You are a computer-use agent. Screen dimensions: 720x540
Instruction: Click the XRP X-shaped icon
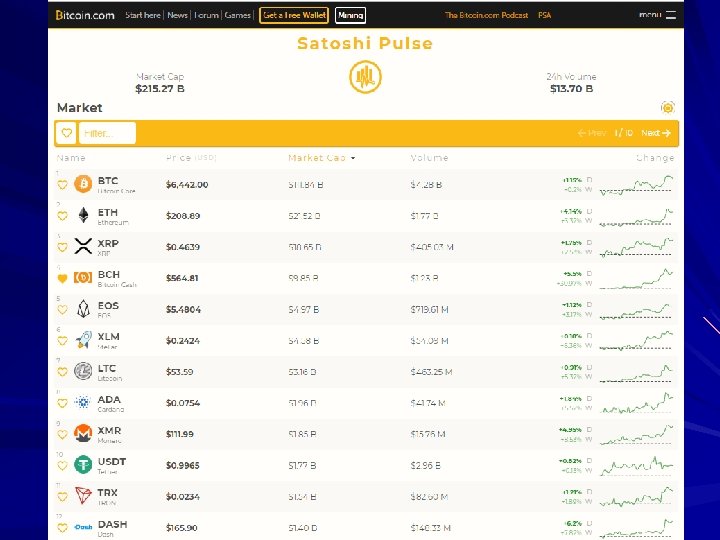pos(83,246)
